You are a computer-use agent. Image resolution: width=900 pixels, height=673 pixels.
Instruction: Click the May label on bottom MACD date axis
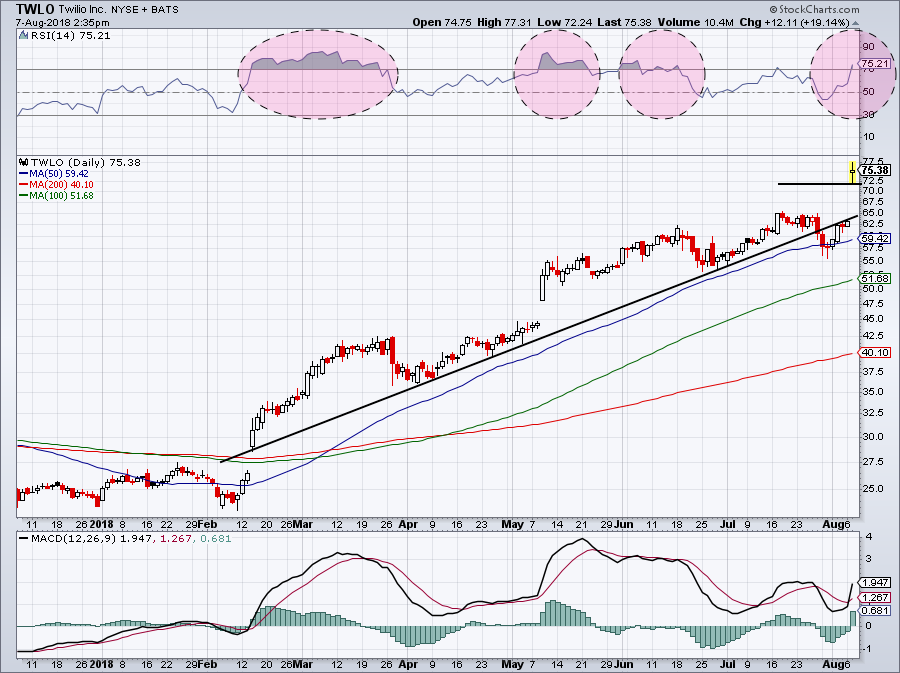[x=513, y=664]
